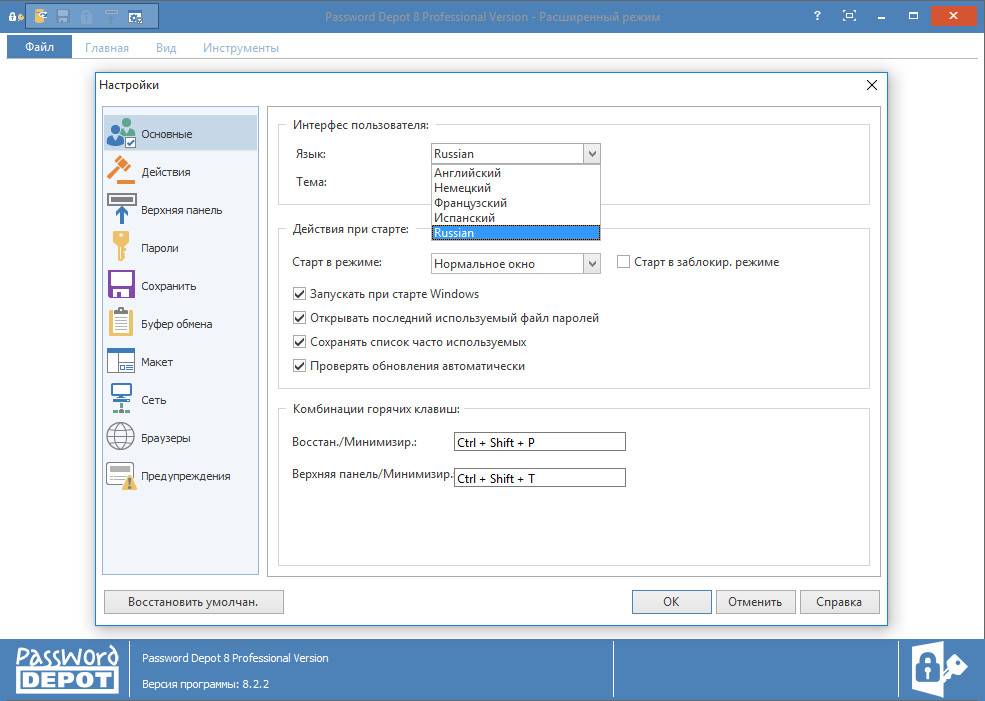Toggle Старт в заблокир. режиме checkbox
The image size is (985, 701).
coord(623,262)
